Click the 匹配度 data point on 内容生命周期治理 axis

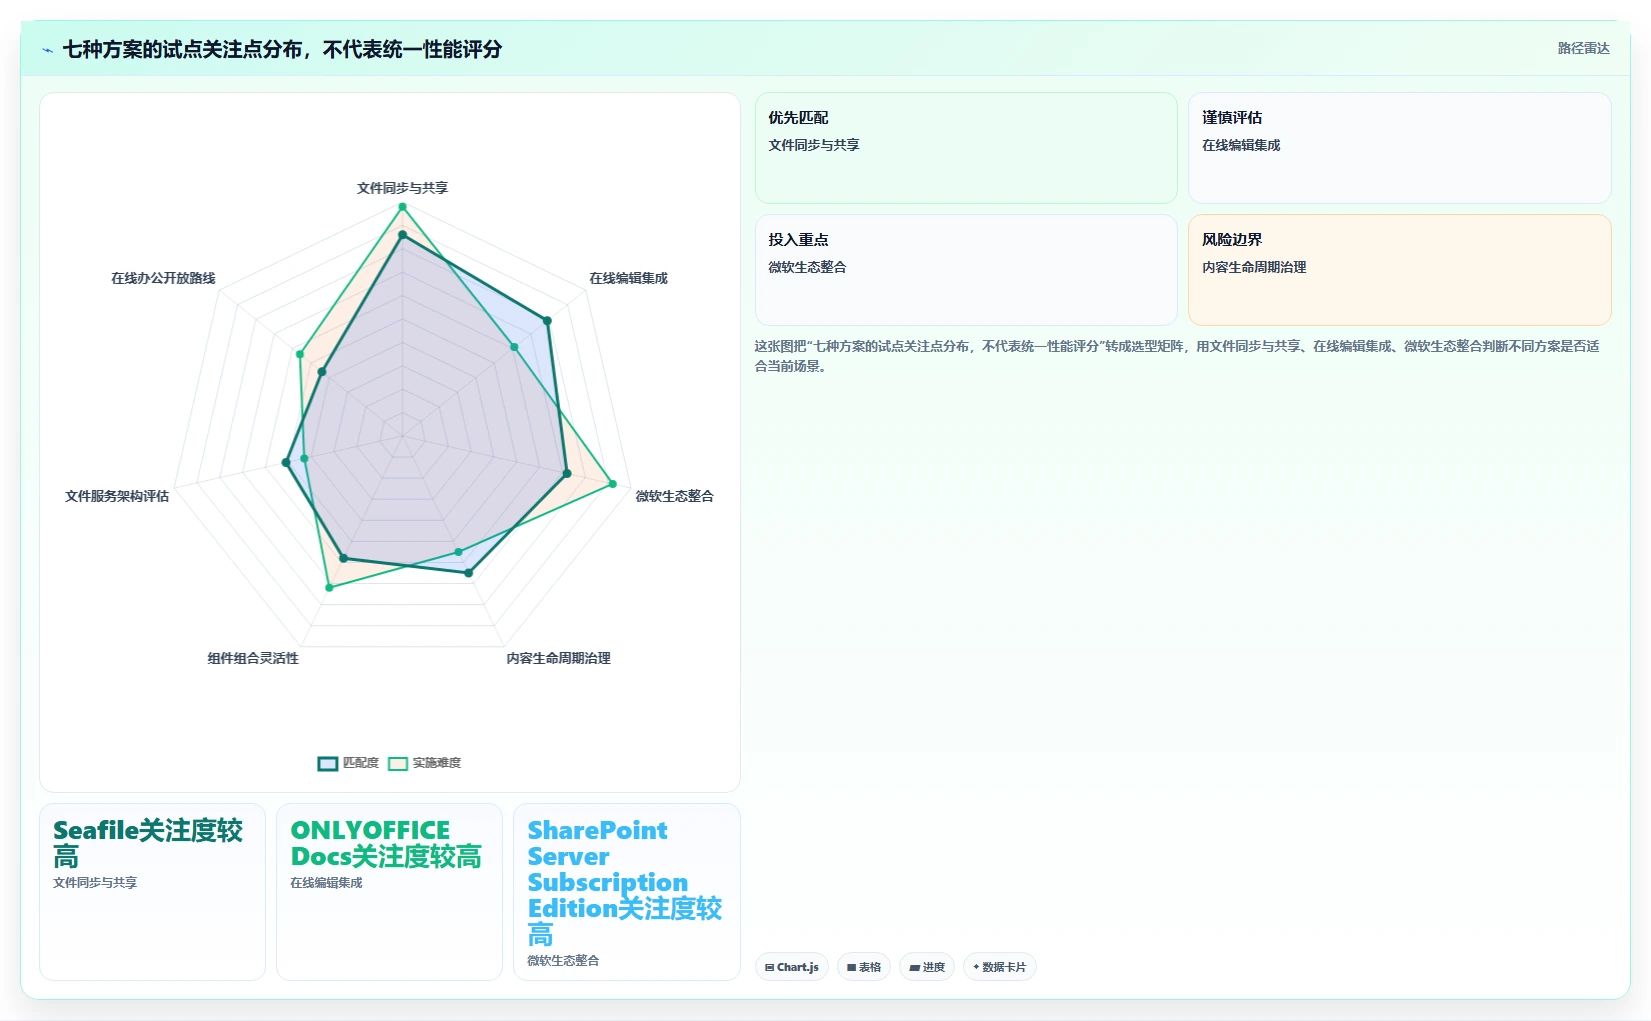[x=468, y=573]
